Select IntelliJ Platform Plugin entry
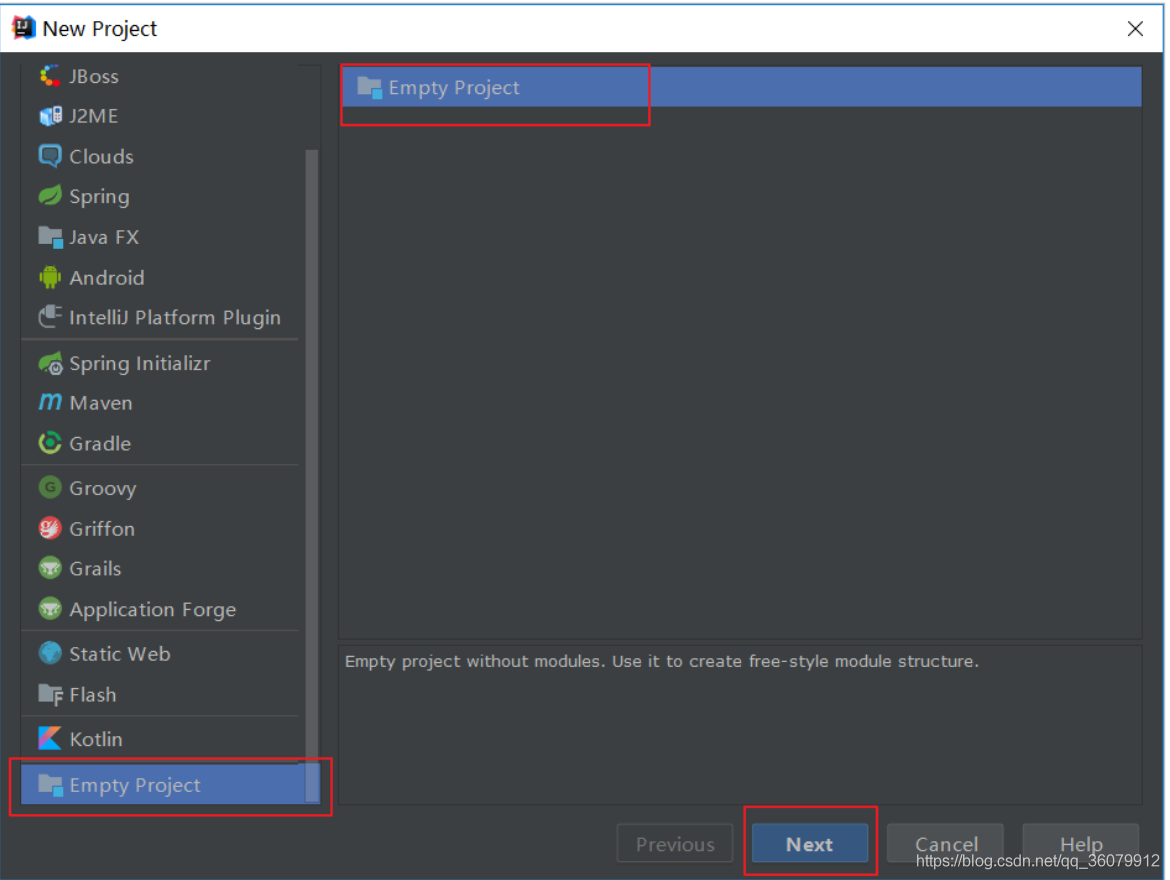Image resolution: width=1170 pixels, height=880 pixels. [160, 317]
